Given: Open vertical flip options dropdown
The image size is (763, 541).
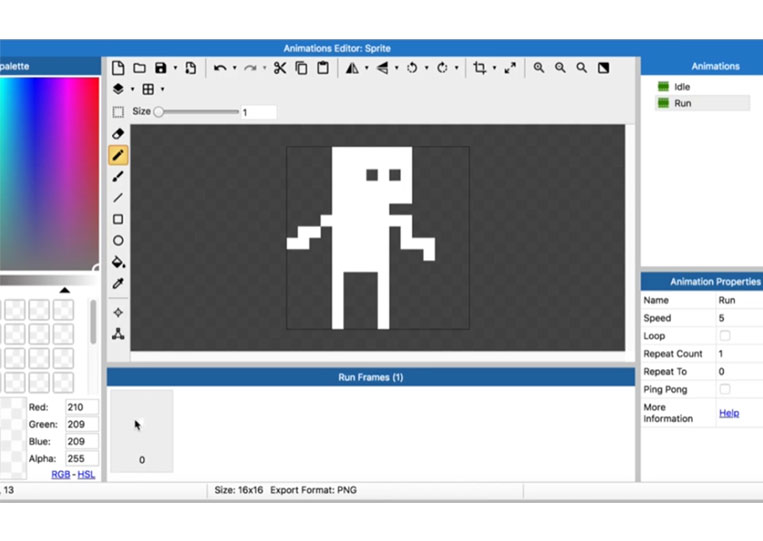Looking at the screenshot, I should click(397, 68).
